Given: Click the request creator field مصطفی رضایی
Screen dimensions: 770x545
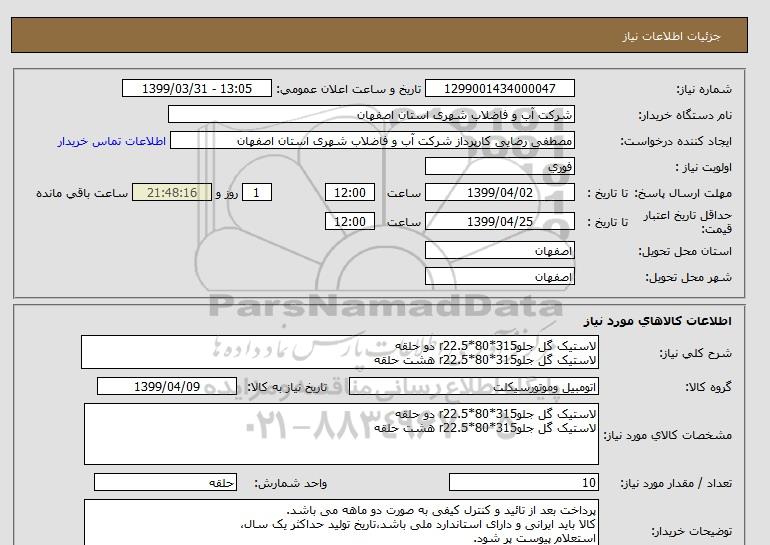Looking at the screenshot, I should click(x=372, y=140).
